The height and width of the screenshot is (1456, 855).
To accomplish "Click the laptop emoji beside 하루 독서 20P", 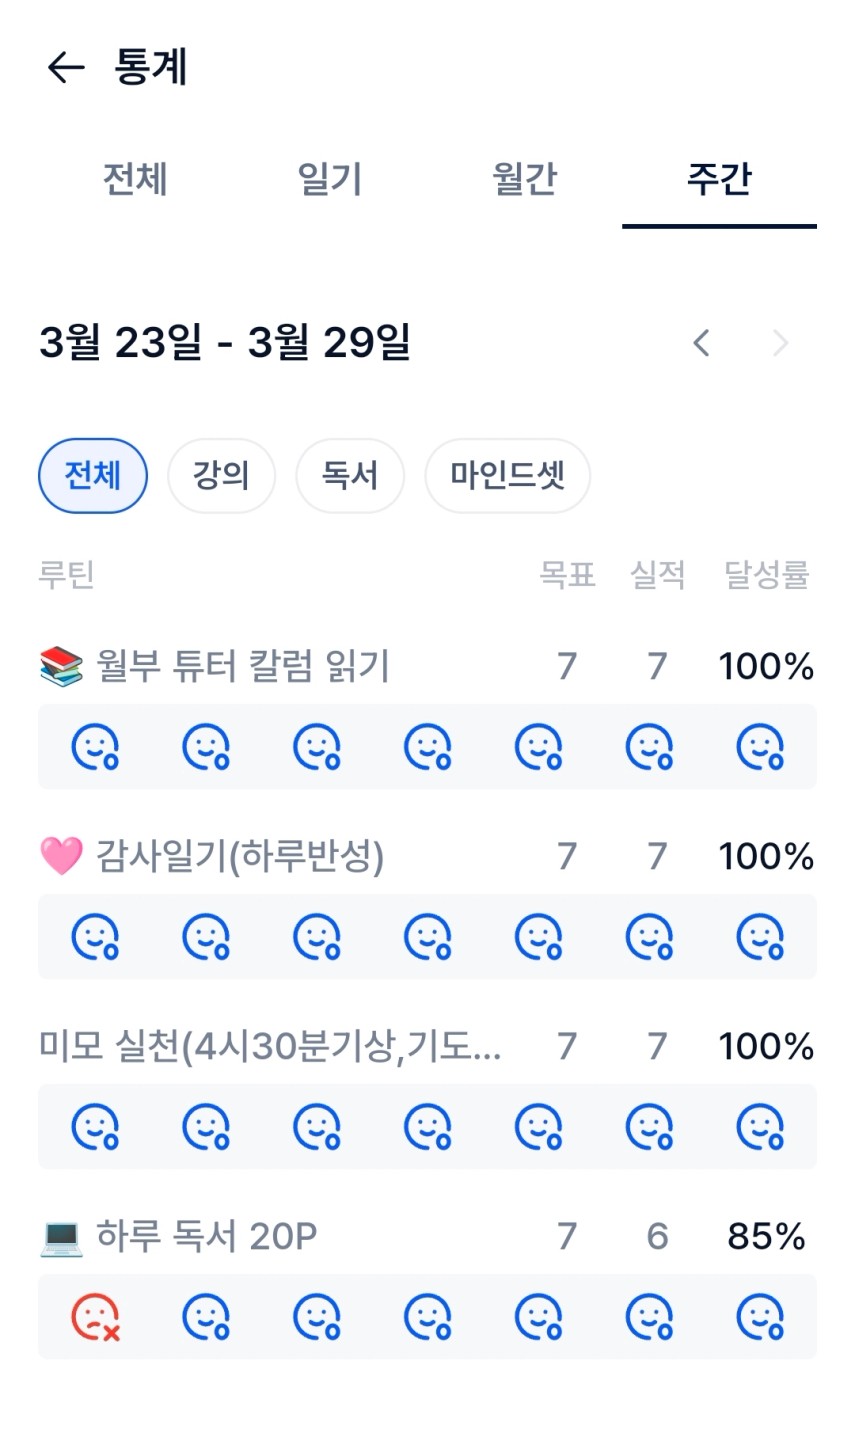I will click(x=61, y=1237).
